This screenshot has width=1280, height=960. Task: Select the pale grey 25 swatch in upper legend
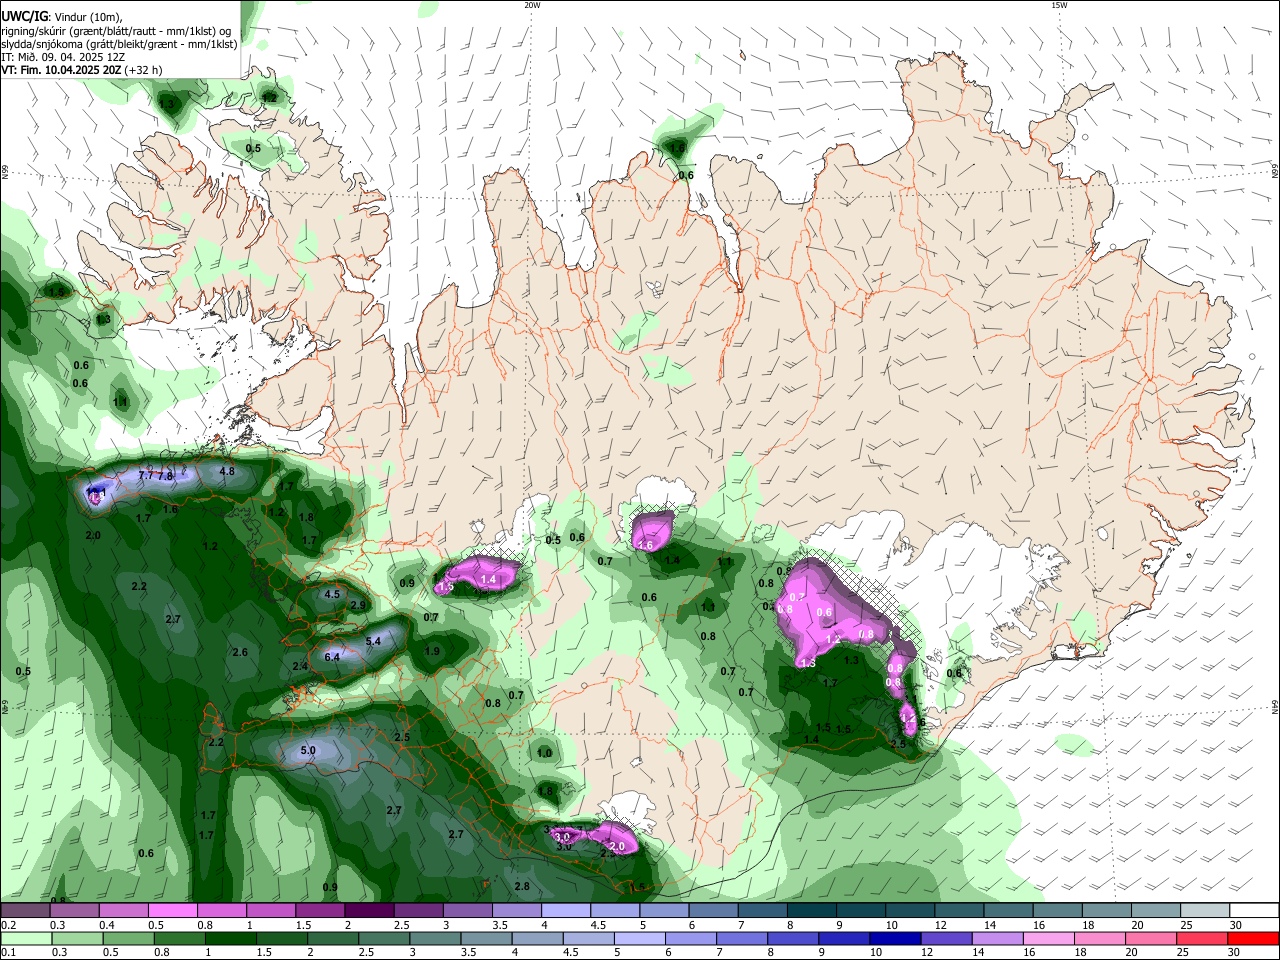(x=1206, y=911)
